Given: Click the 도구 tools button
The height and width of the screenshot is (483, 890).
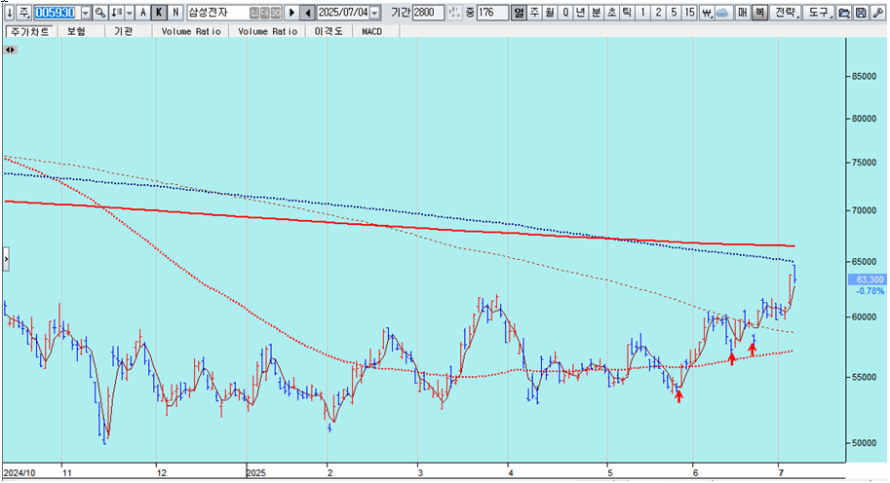Looking at the screenshot, I should click(819, 13).
